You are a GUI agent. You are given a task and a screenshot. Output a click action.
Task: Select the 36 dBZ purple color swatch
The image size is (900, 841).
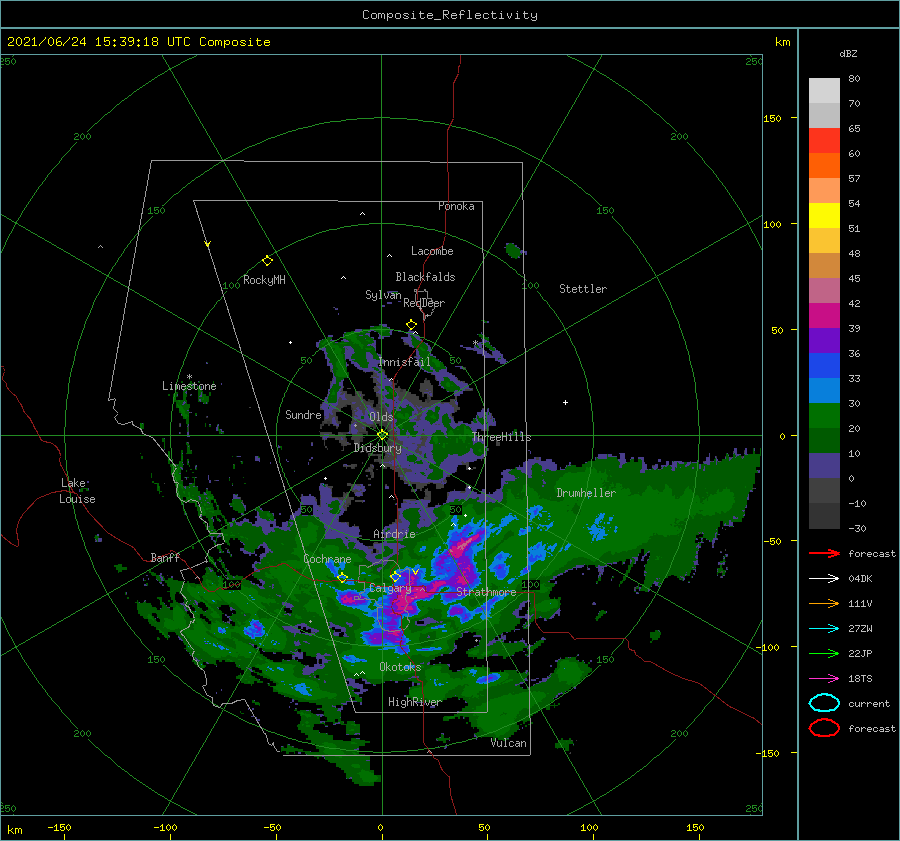(824, 340)
